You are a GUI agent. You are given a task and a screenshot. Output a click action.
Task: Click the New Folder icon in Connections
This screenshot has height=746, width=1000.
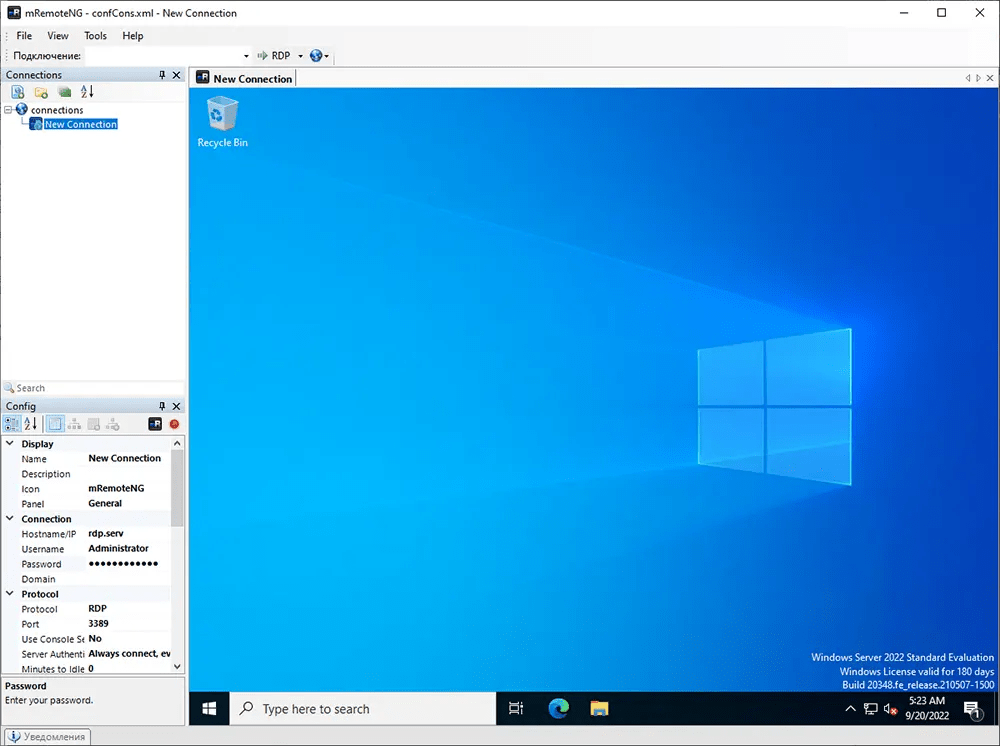point(41,92)
